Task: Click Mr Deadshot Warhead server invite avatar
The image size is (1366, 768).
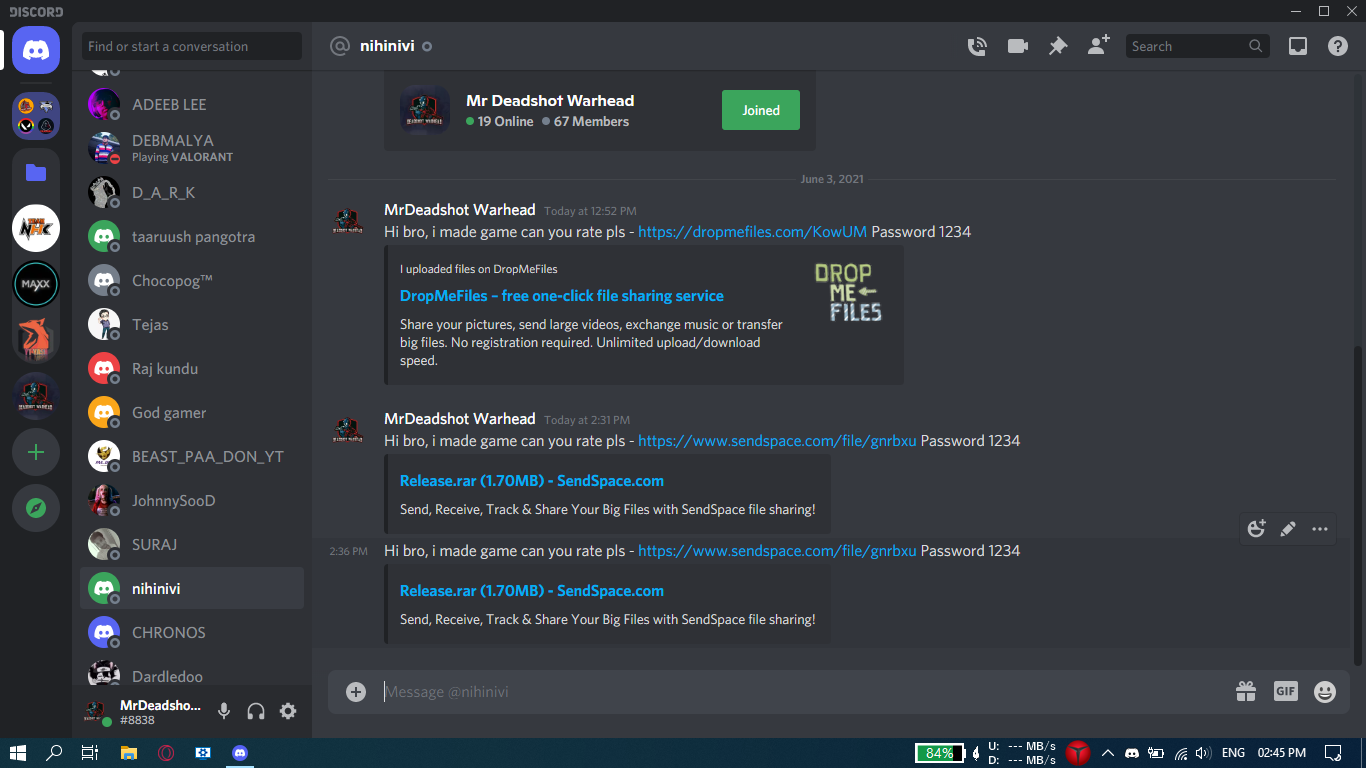Action: click(425, 110)
